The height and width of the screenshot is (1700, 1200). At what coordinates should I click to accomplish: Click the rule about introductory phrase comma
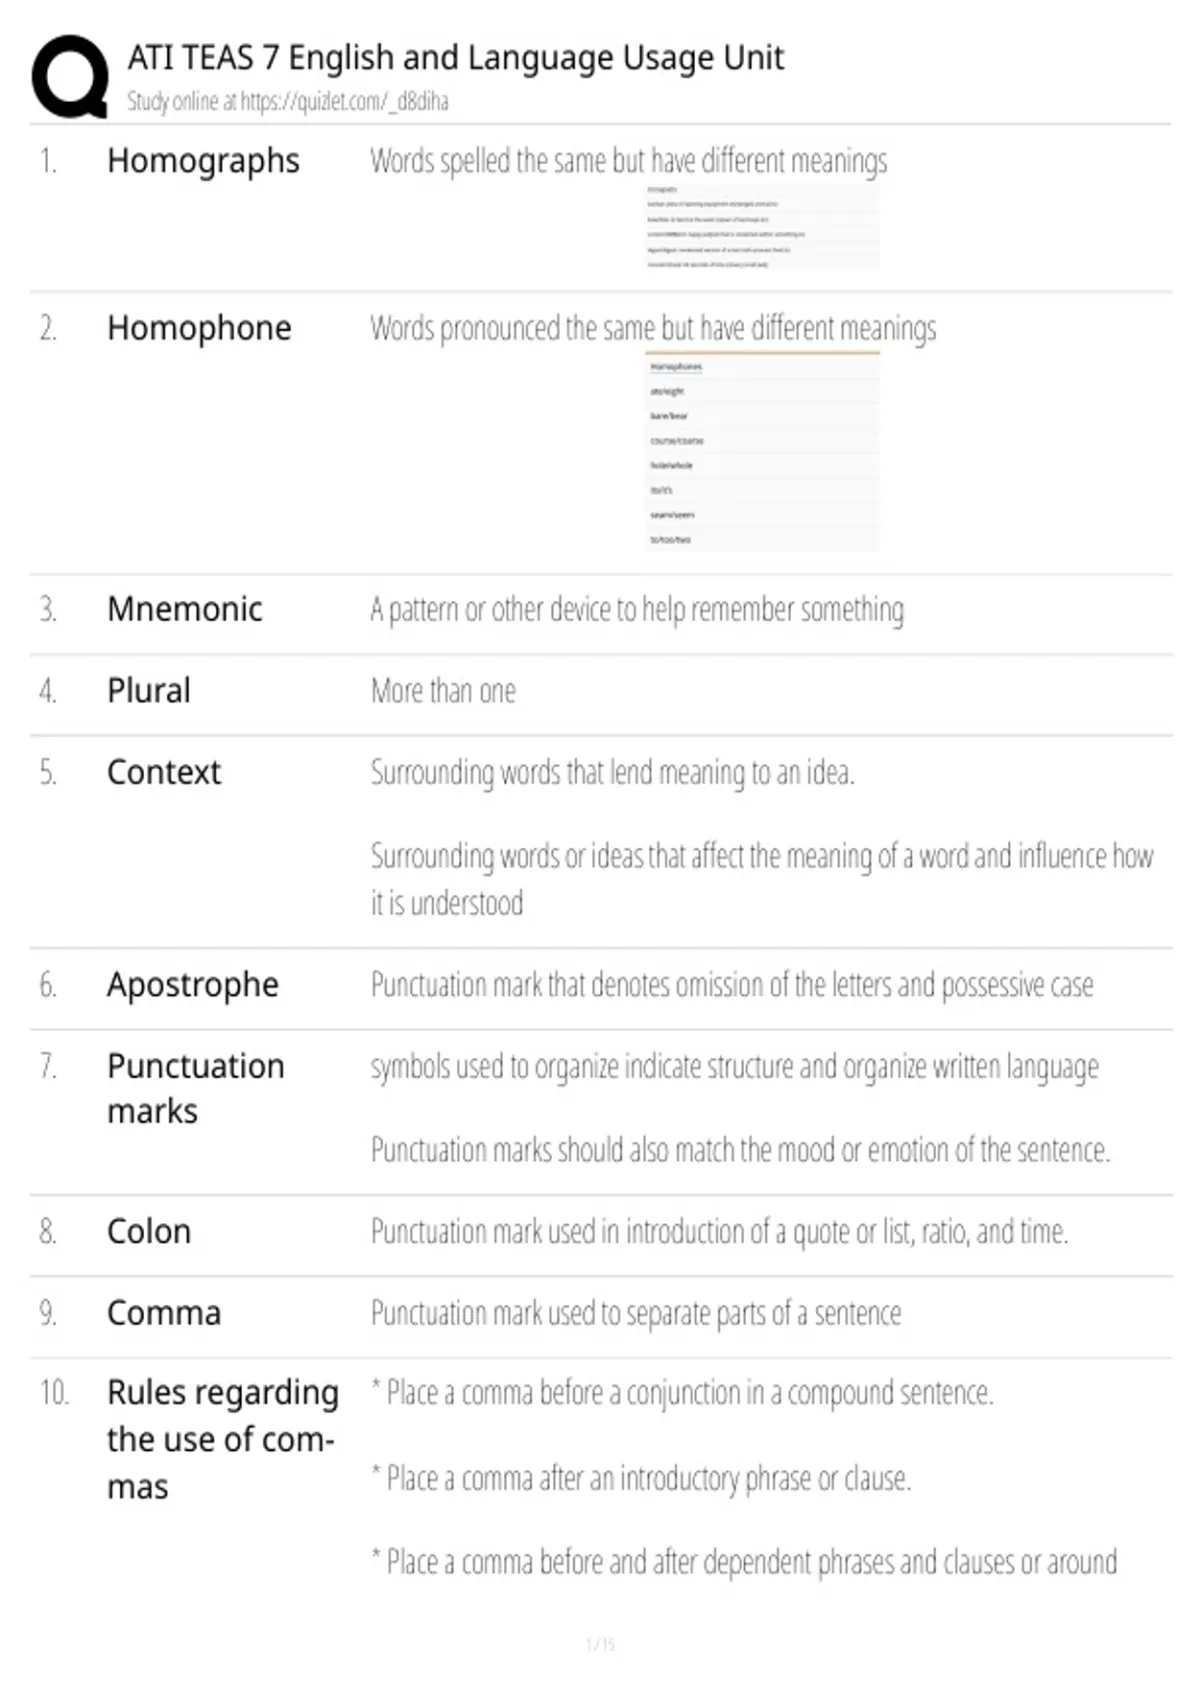point(641,1478)
